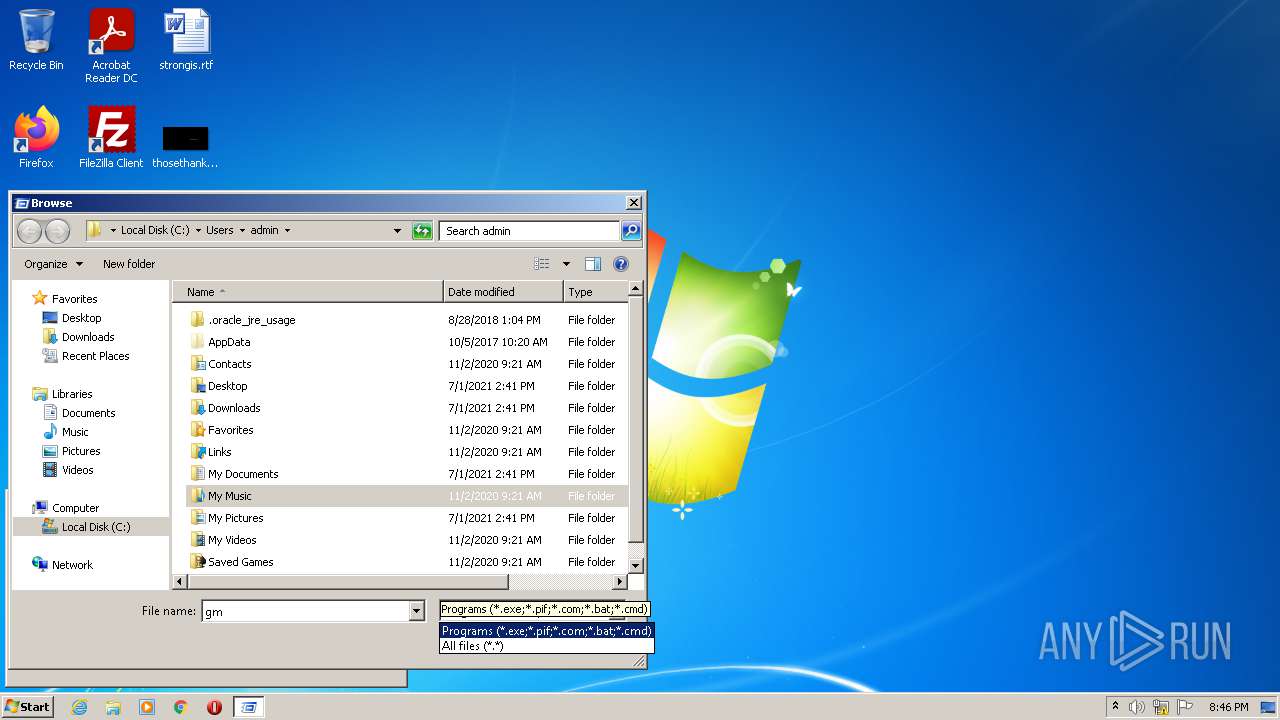Expand the Local Disk (C:) breadcrumb arrow

pos(198,230)
